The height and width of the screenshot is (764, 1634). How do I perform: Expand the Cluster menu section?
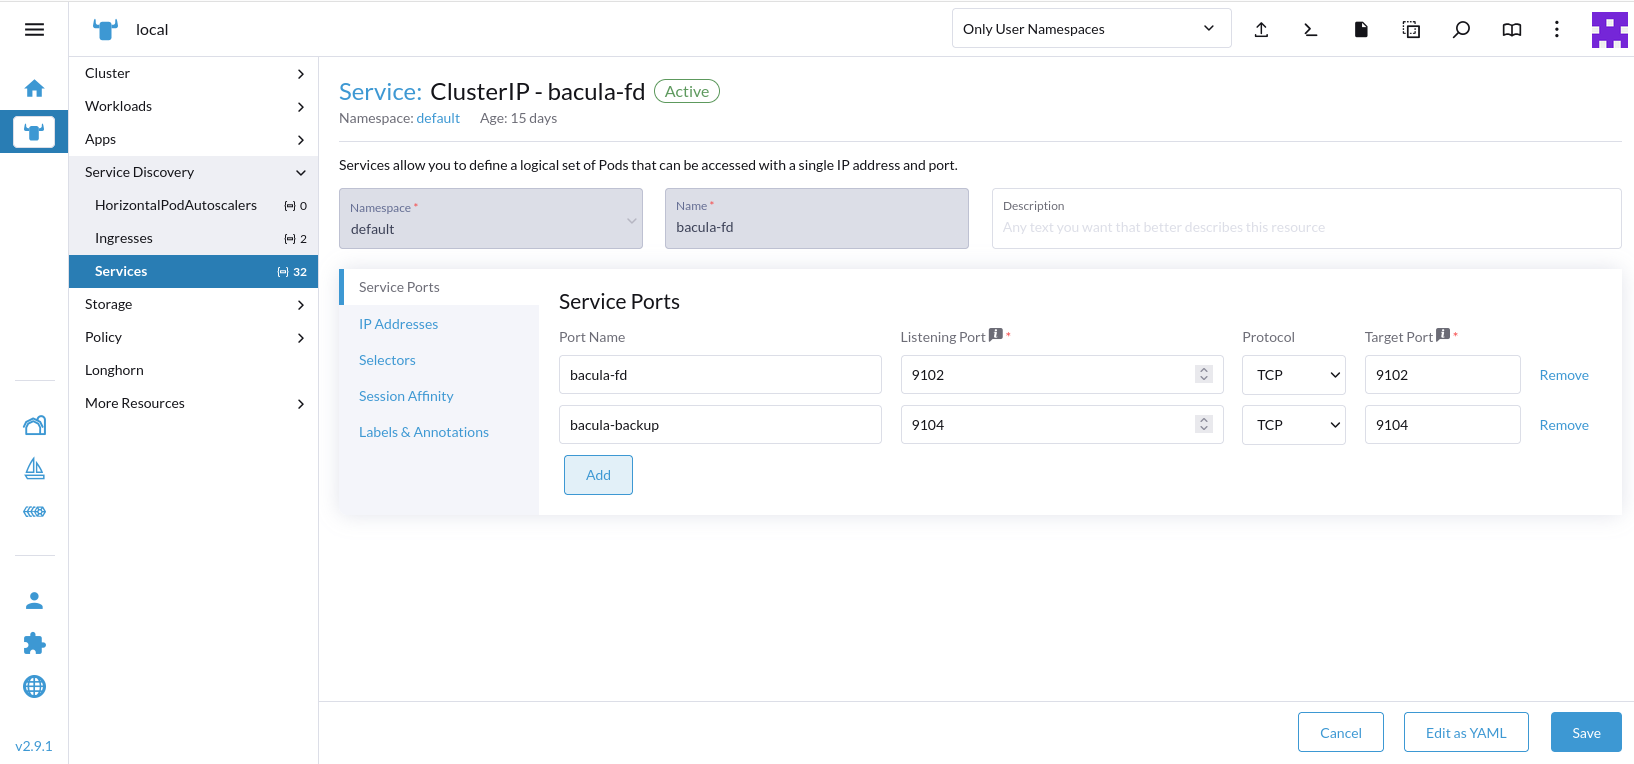tap(193, 73)
